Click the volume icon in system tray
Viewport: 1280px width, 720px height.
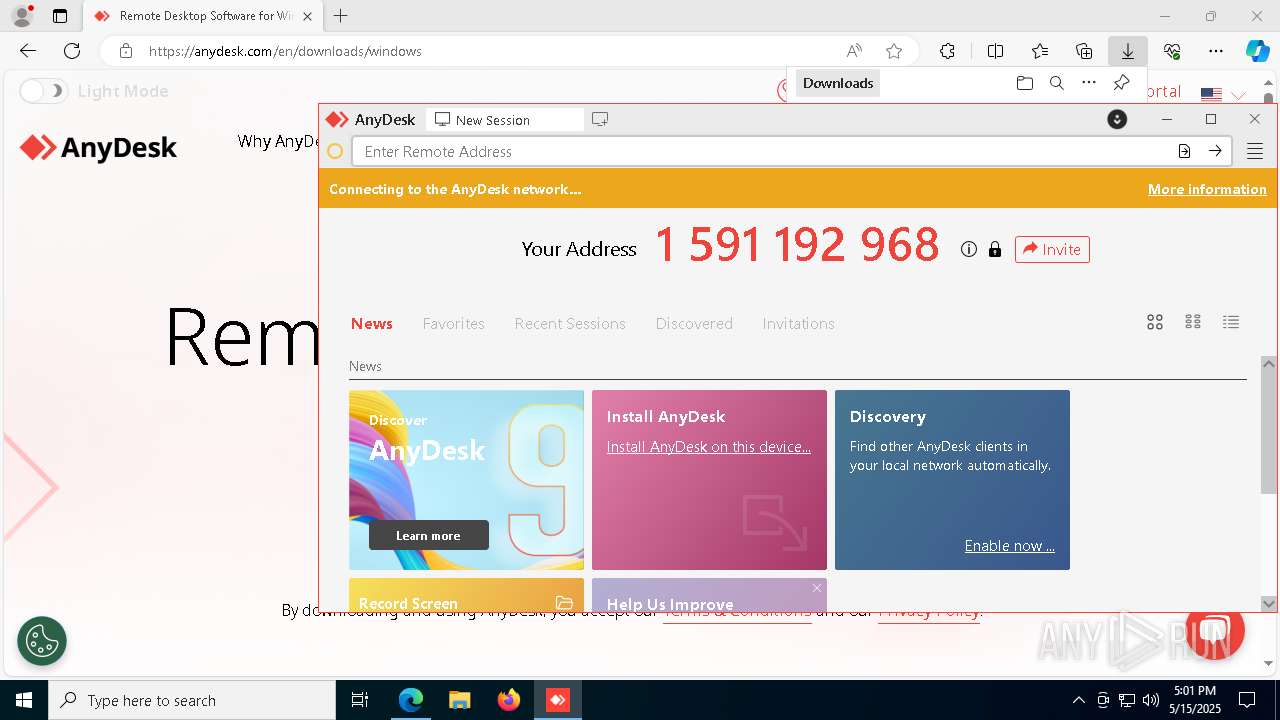1151,700
